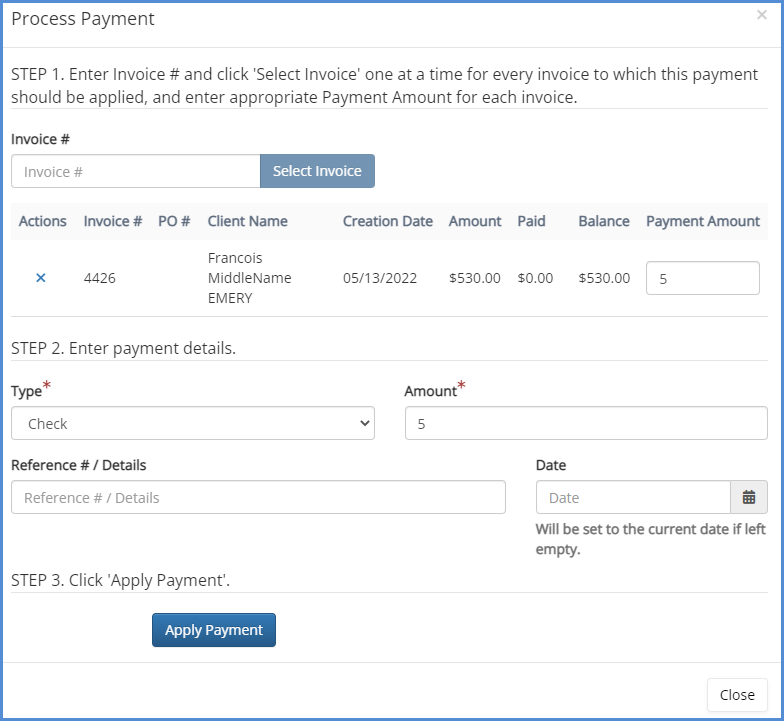
Task: Focus the Invoice # search input field
Action: (136, 171)
